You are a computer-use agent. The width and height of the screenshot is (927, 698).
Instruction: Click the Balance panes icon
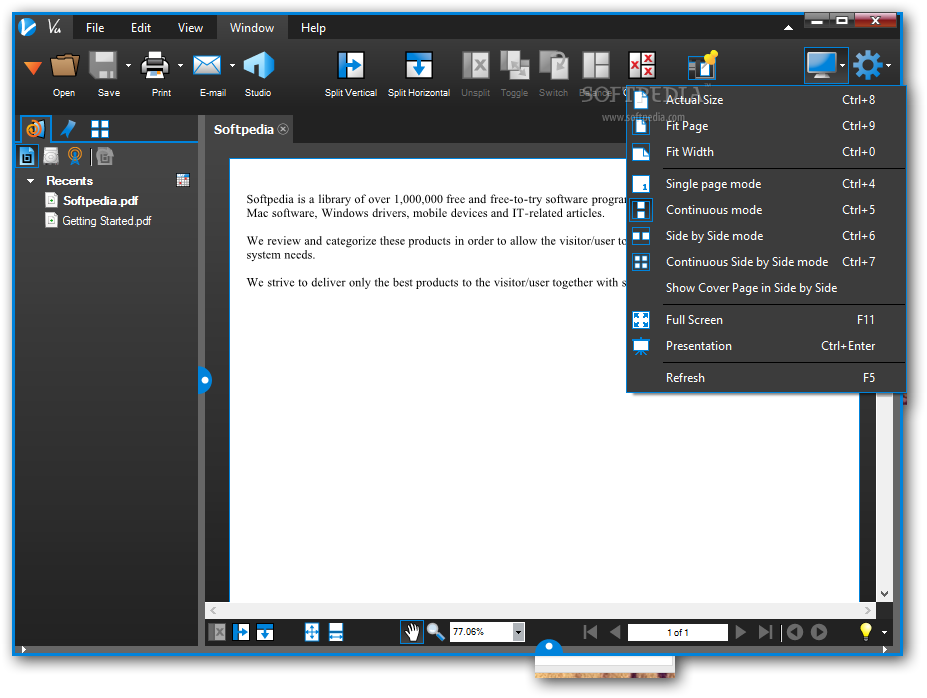click(x=595, y=66)
